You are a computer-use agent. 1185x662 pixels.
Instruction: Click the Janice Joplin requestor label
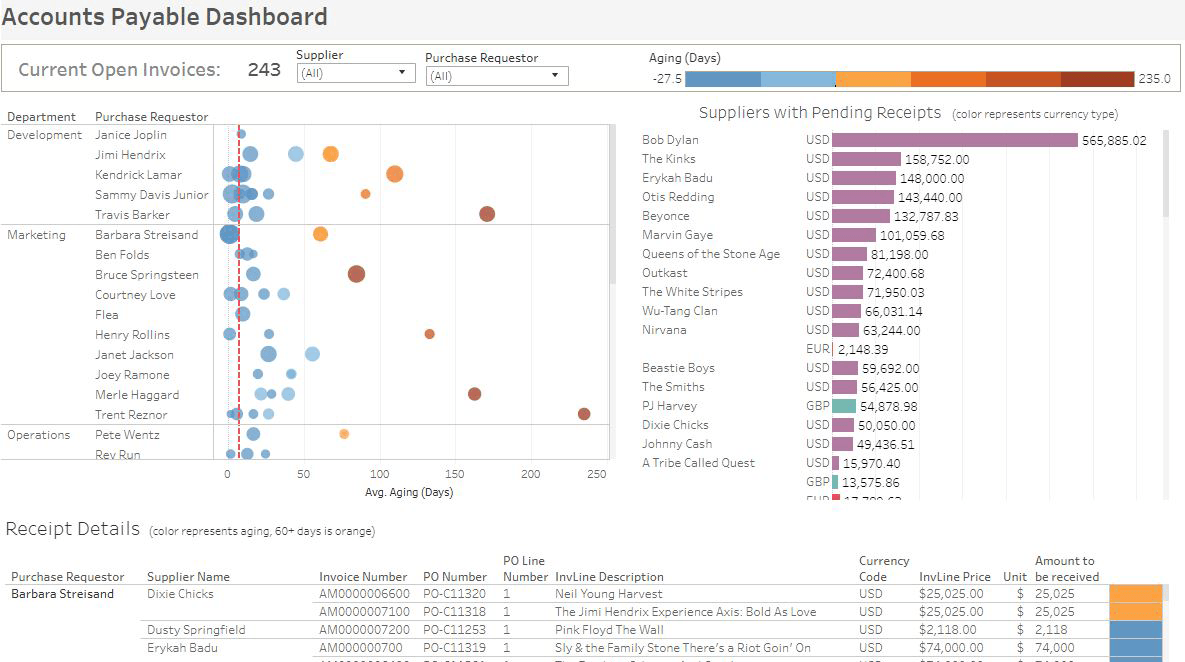pyautogui.click(x=131, y=135)
